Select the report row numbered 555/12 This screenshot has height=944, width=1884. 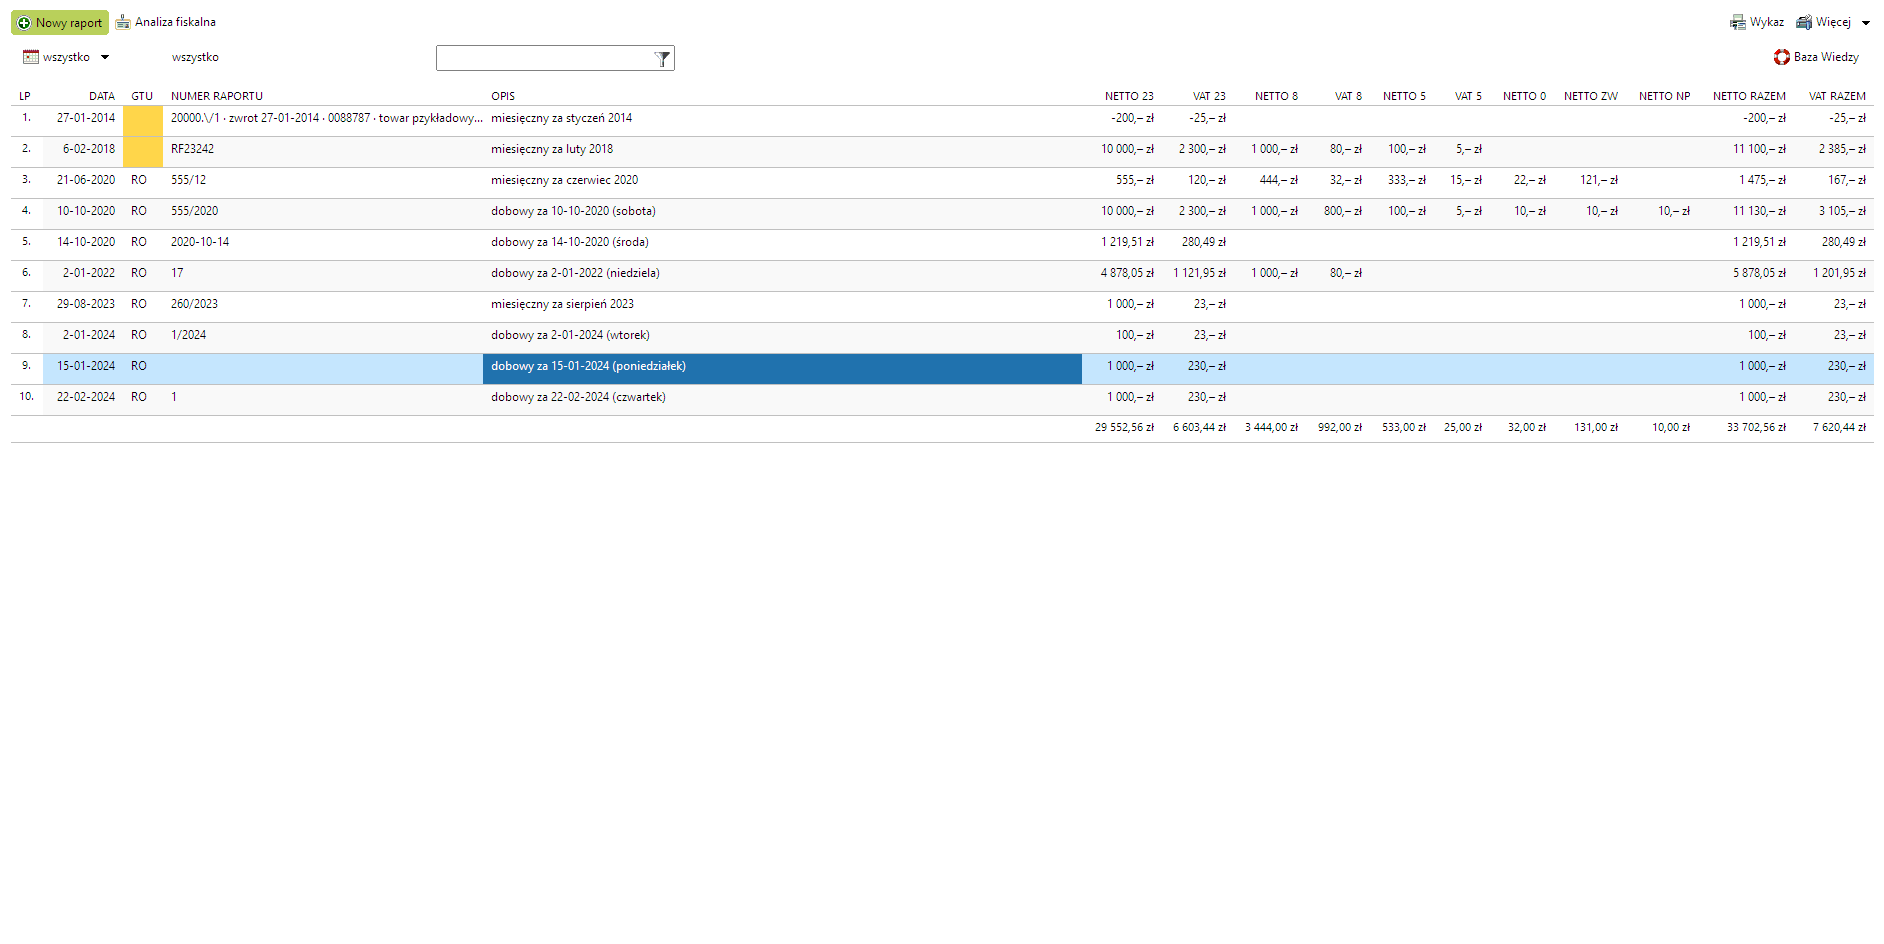point(188,180)
